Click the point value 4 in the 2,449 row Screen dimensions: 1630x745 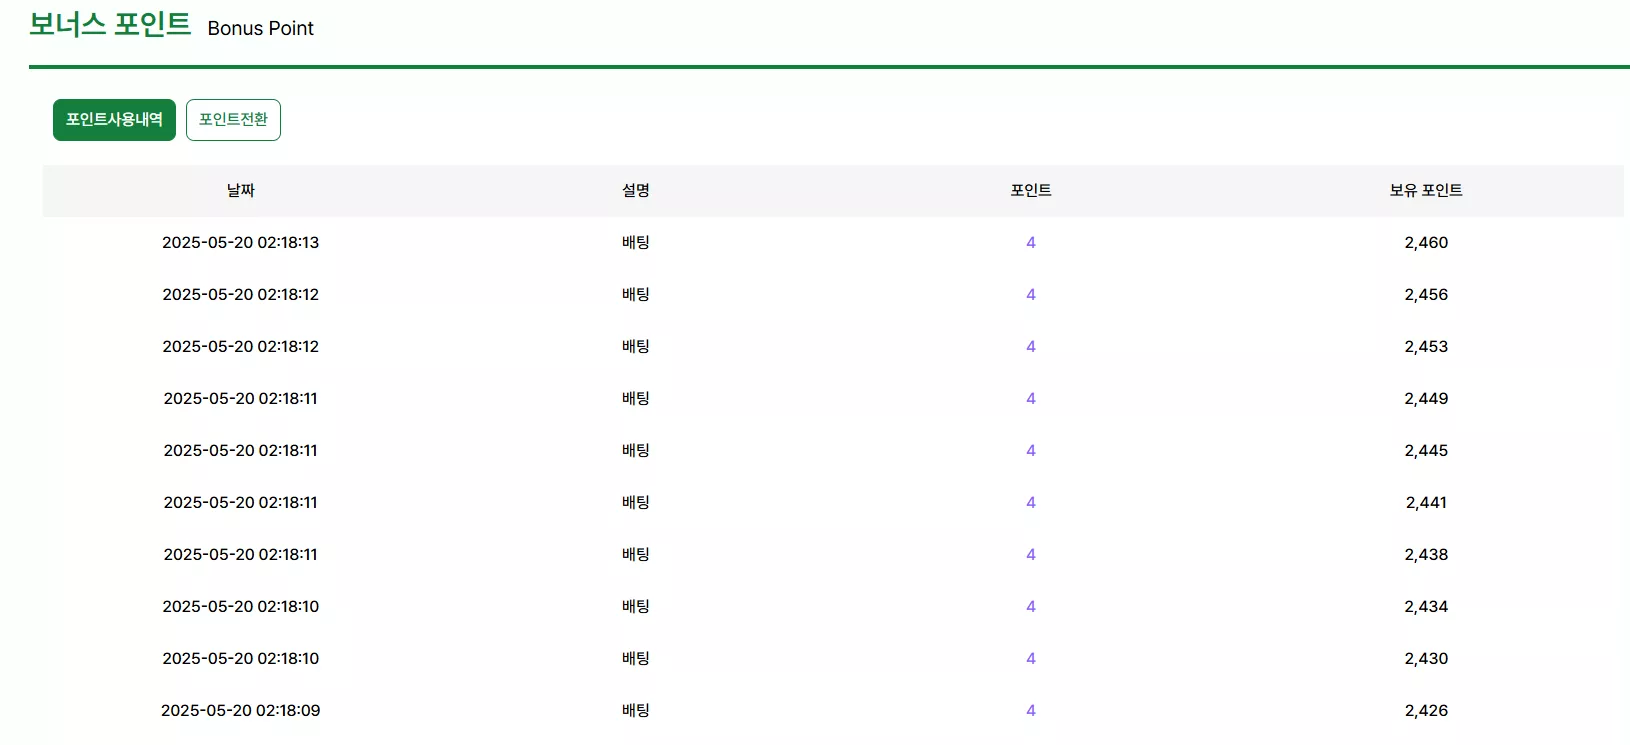(x=1031, y=398)
